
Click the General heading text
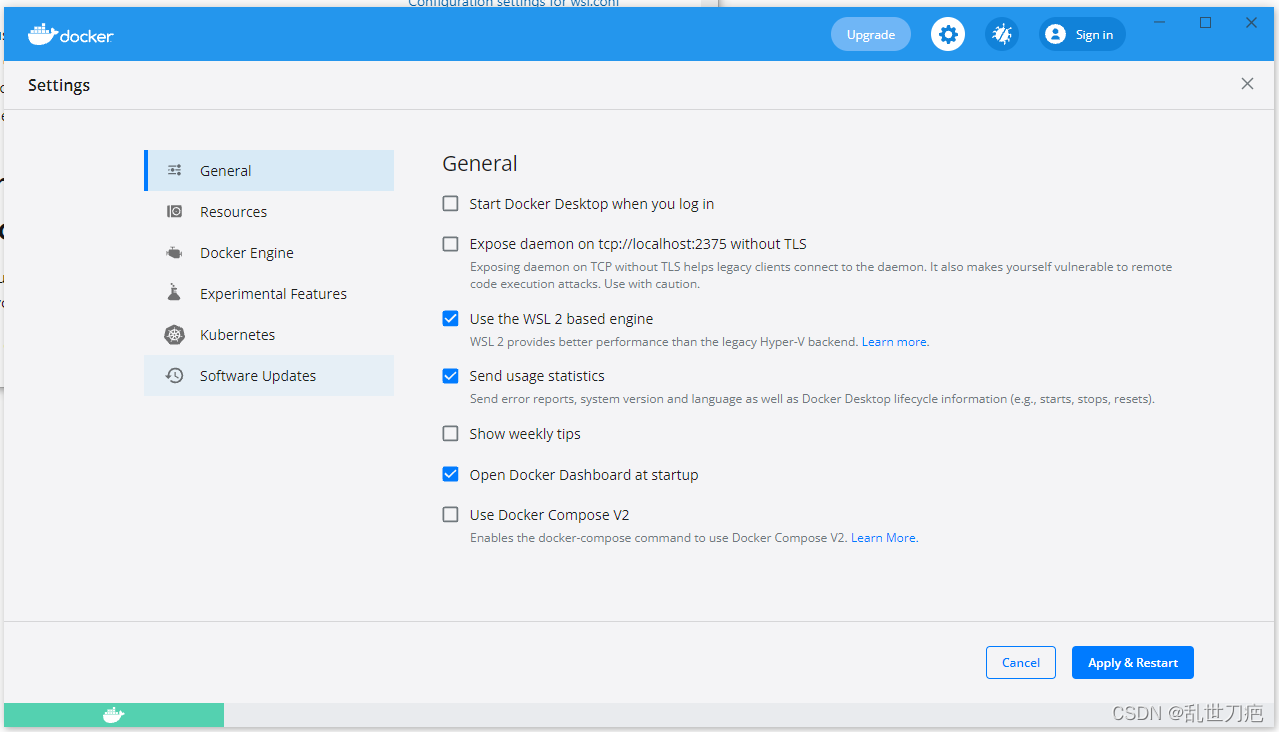[480, 163]
